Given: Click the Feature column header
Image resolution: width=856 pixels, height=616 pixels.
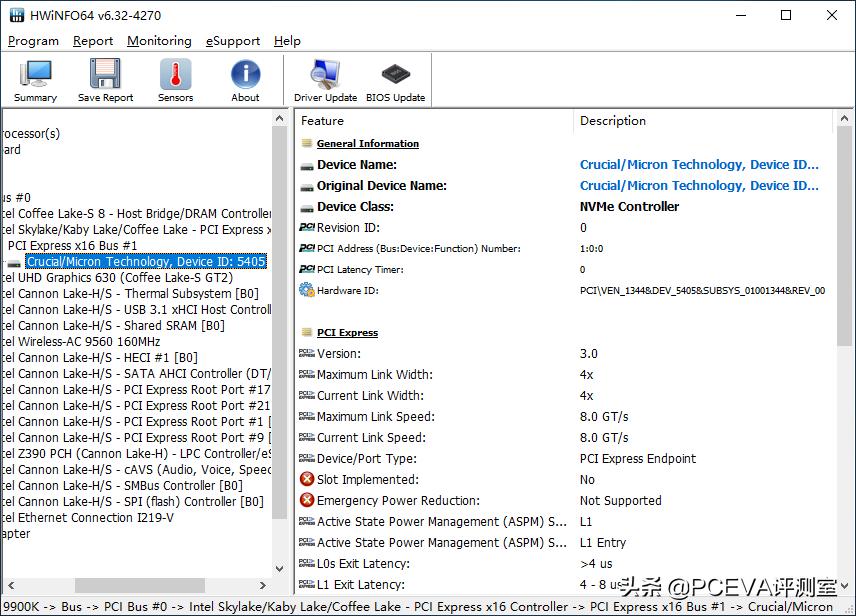Looking at the screenshot, I should point(323,121).
